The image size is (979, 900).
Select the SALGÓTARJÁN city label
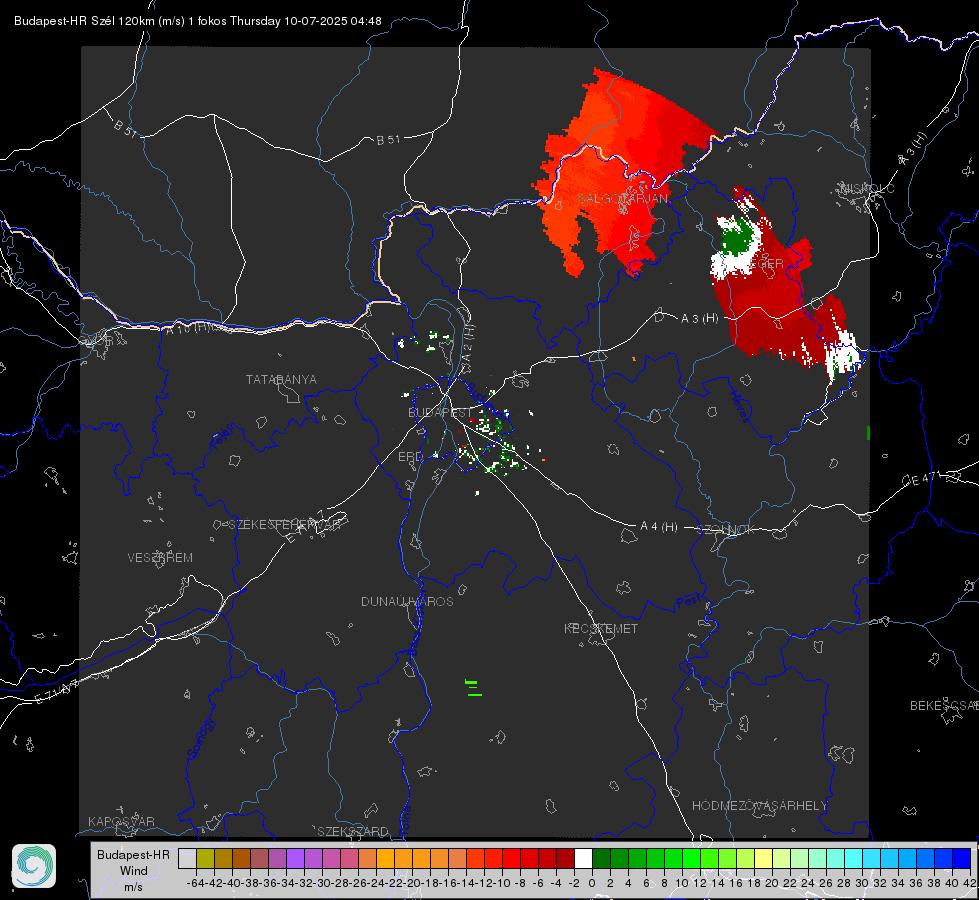622,199
